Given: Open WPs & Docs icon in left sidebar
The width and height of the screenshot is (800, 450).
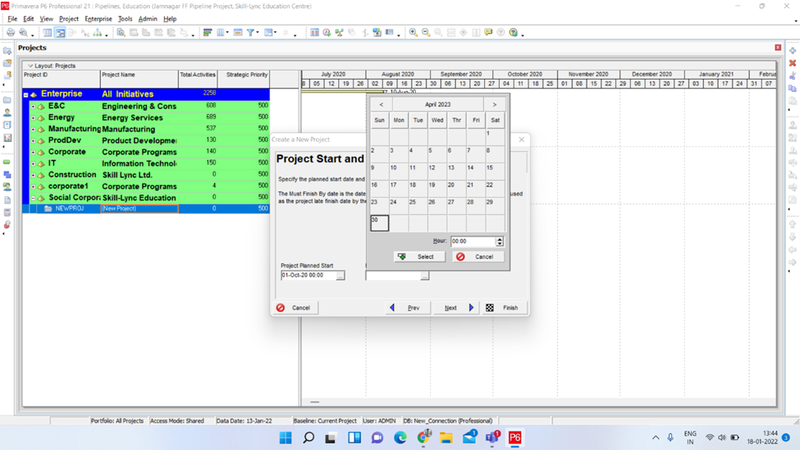Looking at the screenshot, I should (x=7, y=200).
